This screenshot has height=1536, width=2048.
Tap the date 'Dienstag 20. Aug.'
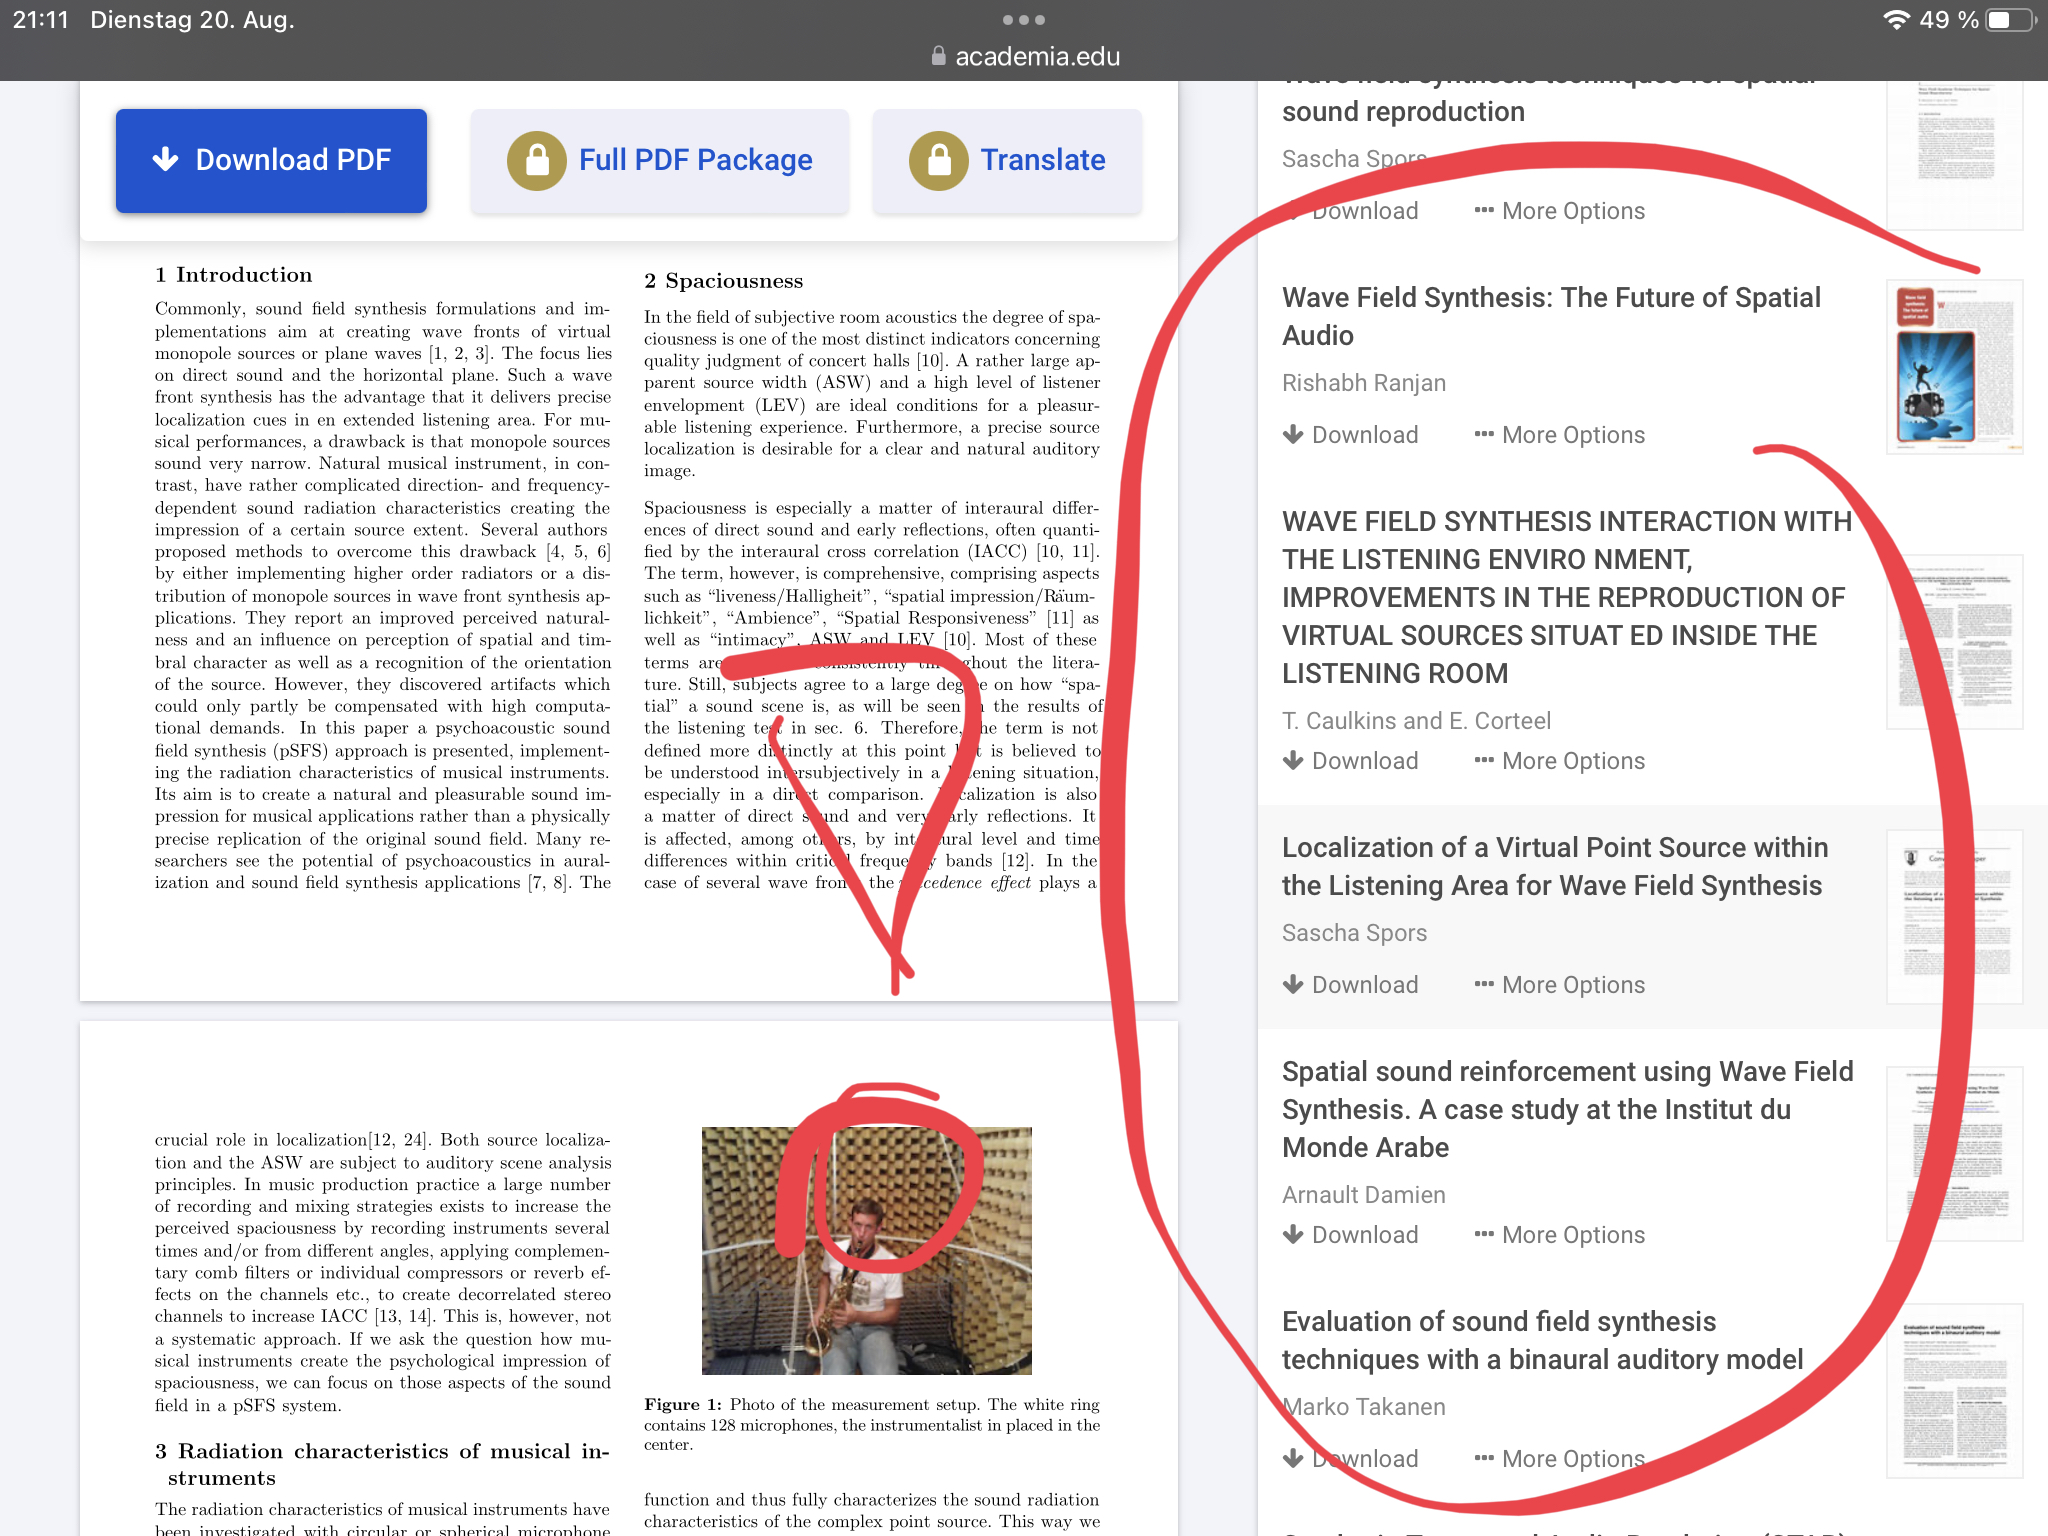pyautogui.click(x=192, y=20)
